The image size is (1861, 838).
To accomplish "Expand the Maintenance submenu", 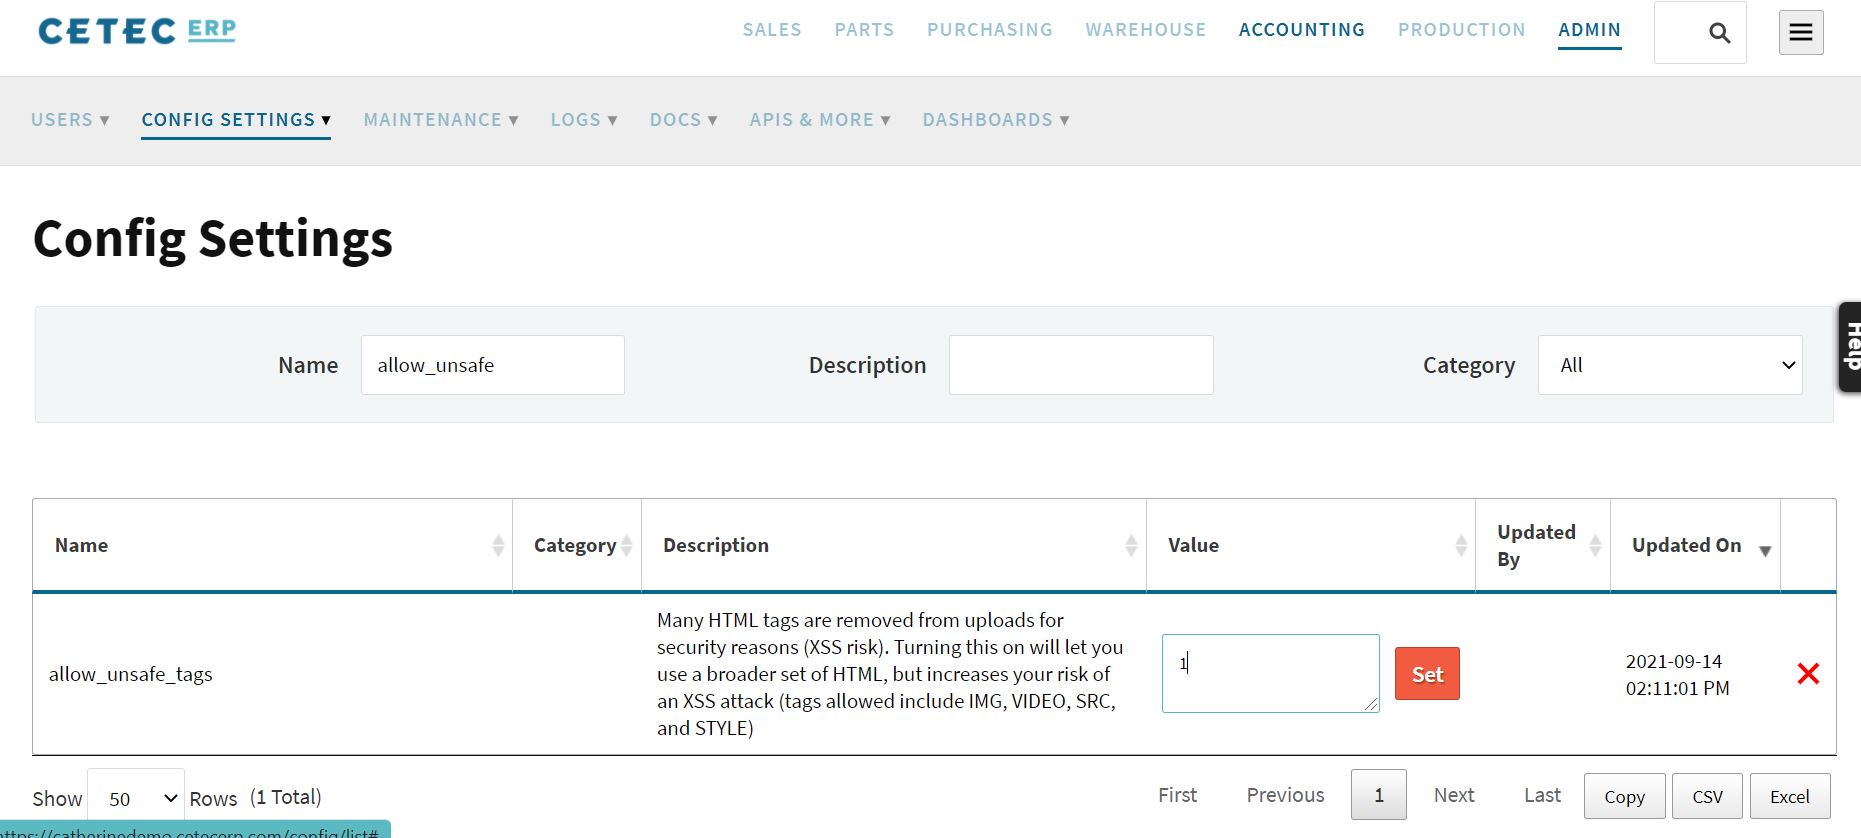I will tap(441, 120).
